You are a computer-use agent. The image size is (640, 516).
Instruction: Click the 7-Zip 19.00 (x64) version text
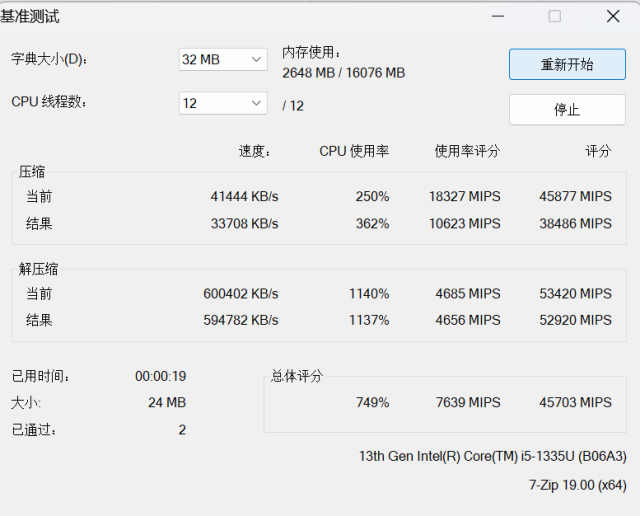tap(577, 485)
